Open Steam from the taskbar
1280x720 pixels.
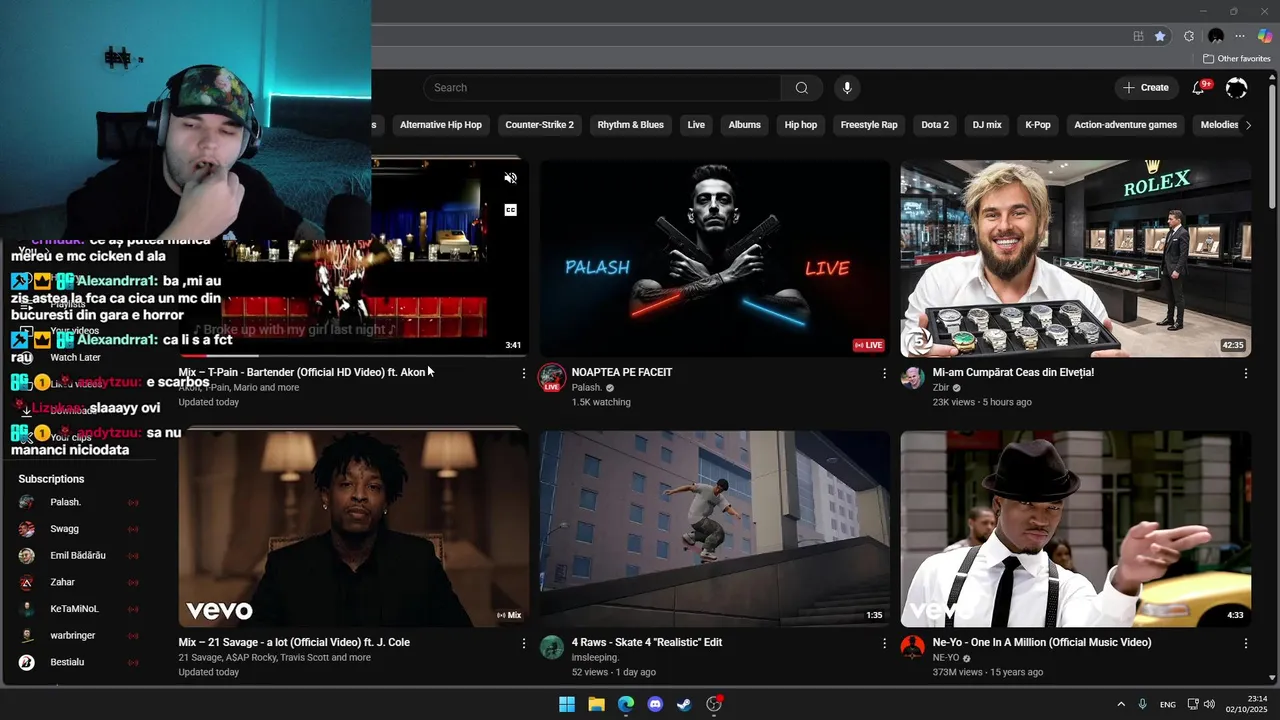point(684,704)
